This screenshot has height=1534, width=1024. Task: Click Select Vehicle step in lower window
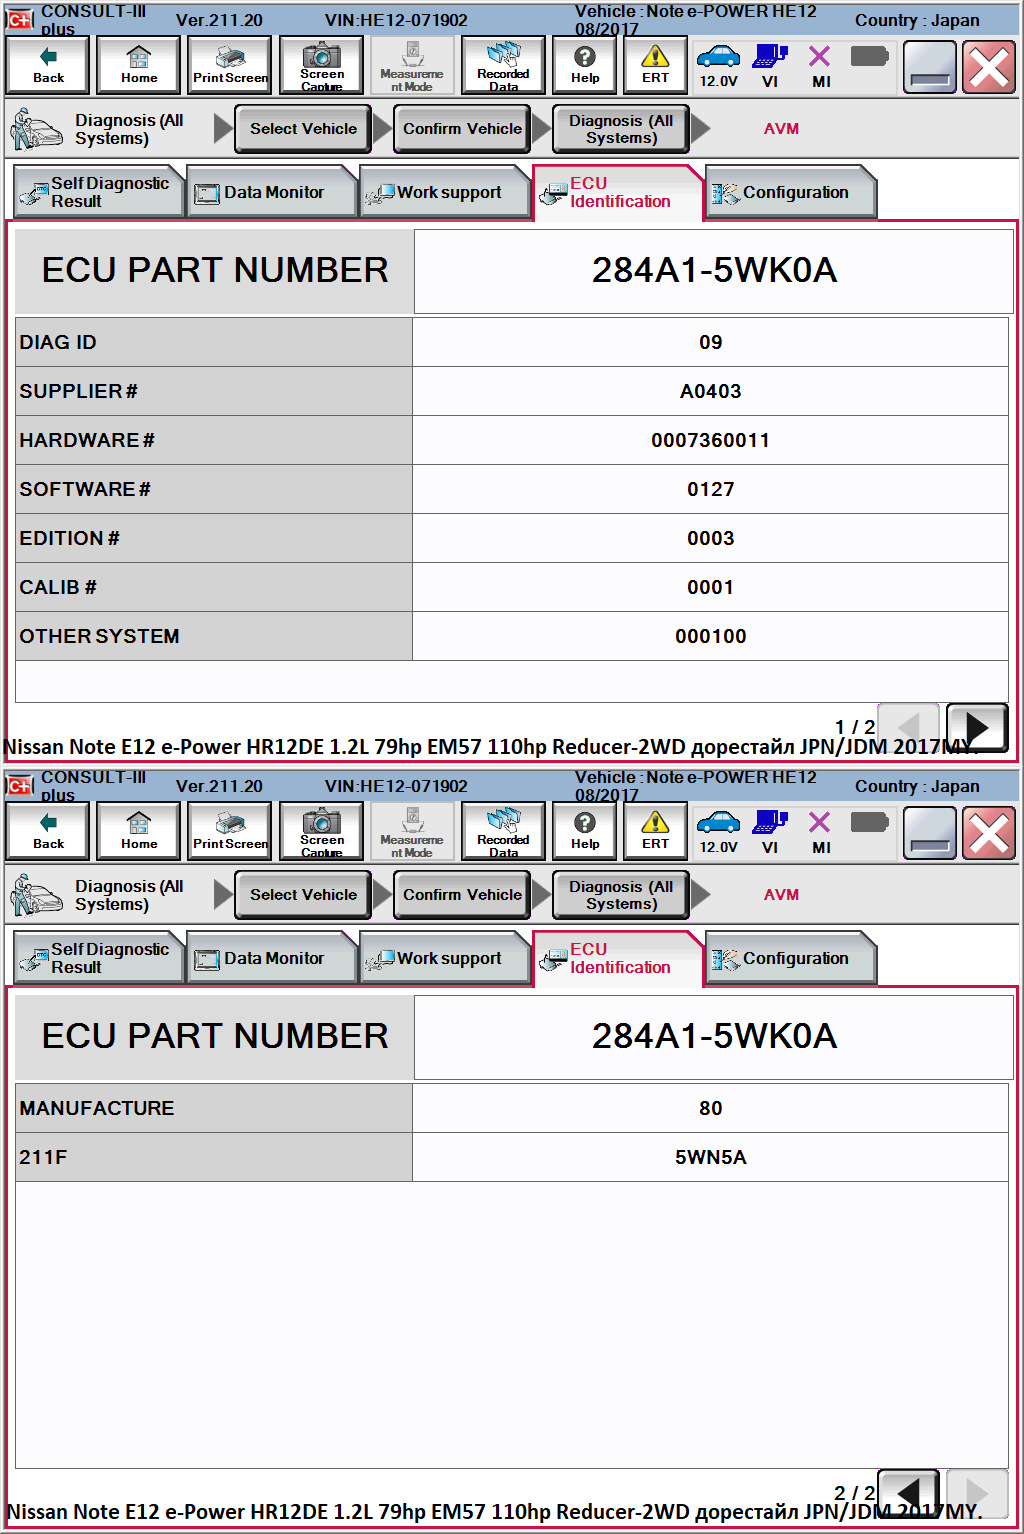tap(303, 895)
